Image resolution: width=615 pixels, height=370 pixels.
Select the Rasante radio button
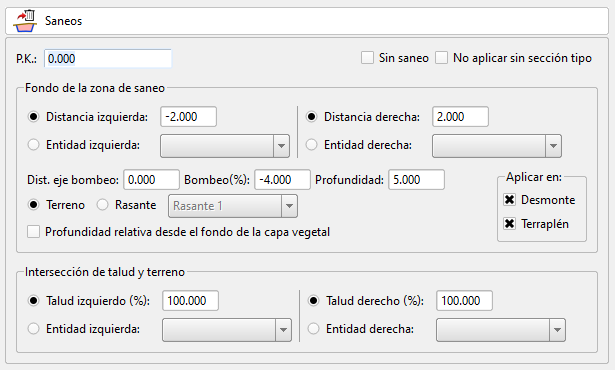[102, 205]
